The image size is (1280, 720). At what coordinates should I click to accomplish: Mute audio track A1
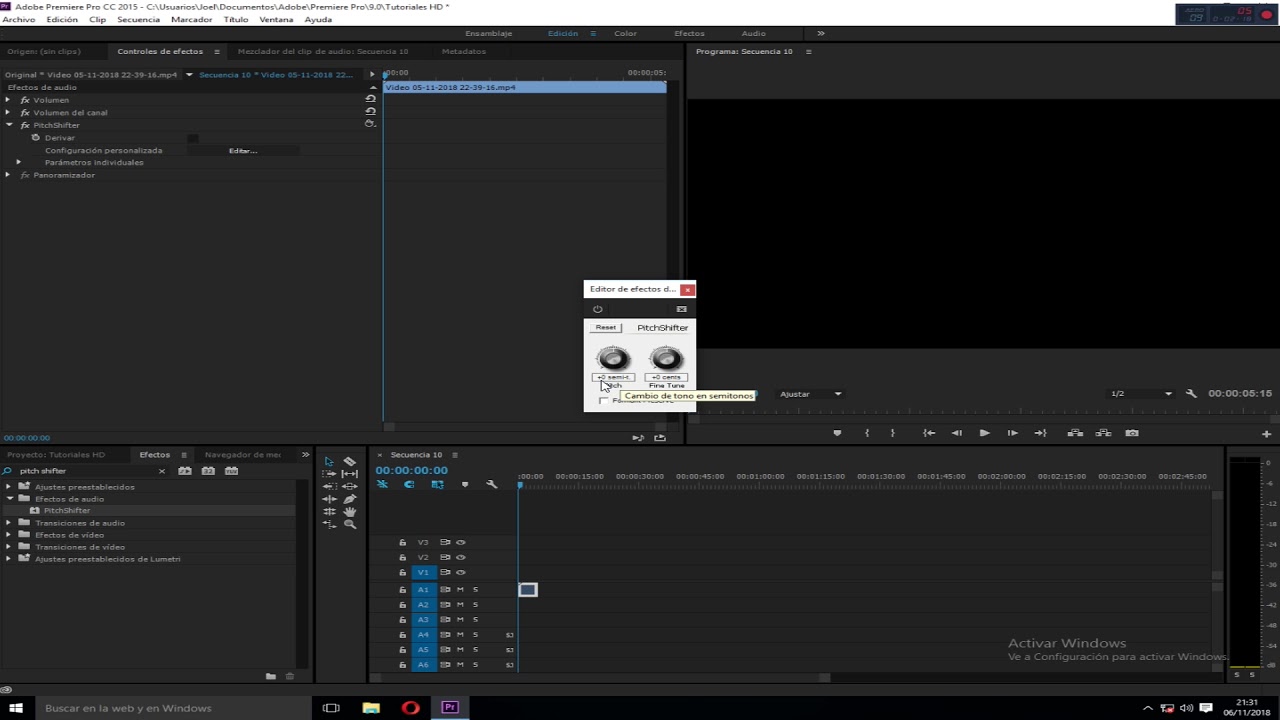coord(460,590)
